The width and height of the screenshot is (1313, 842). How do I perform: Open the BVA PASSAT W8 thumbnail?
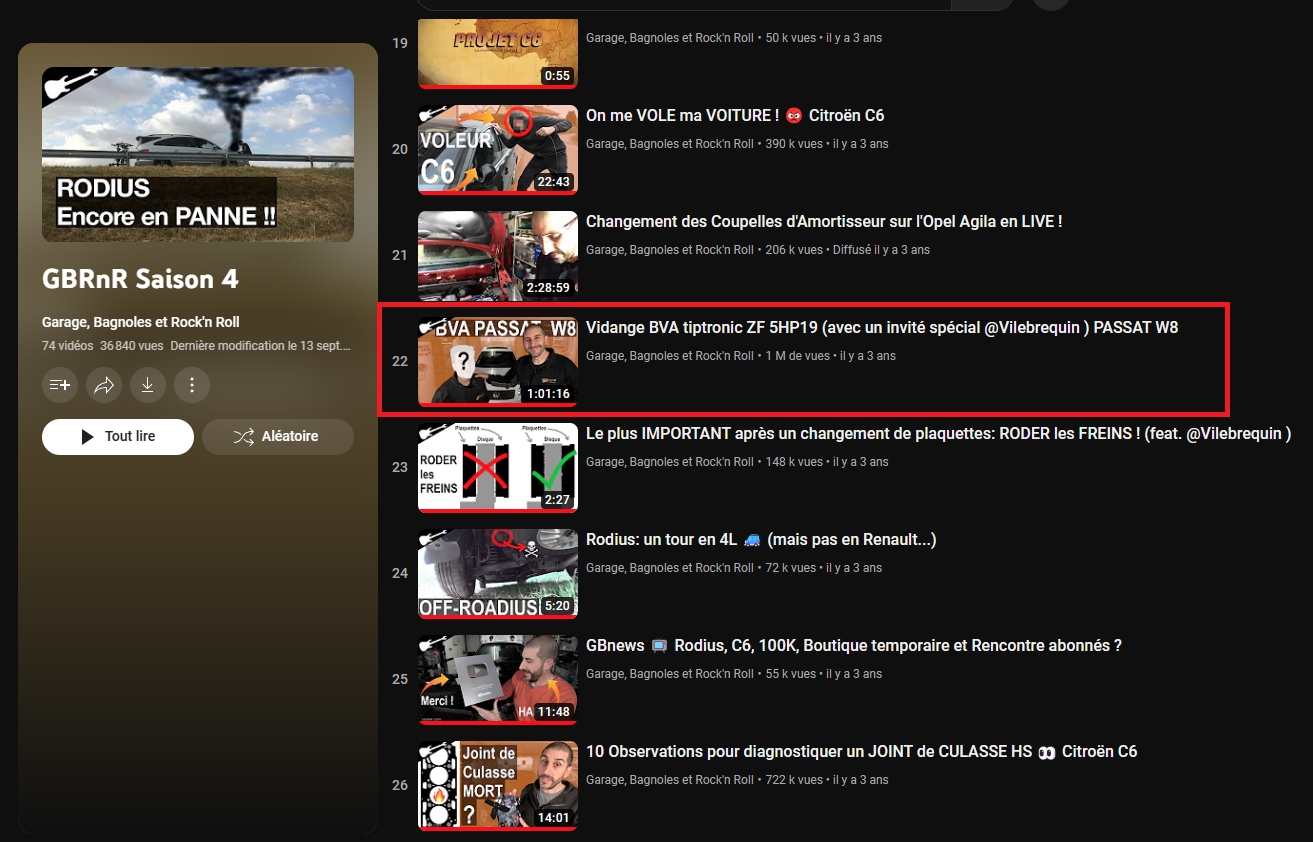click(498, 361)
